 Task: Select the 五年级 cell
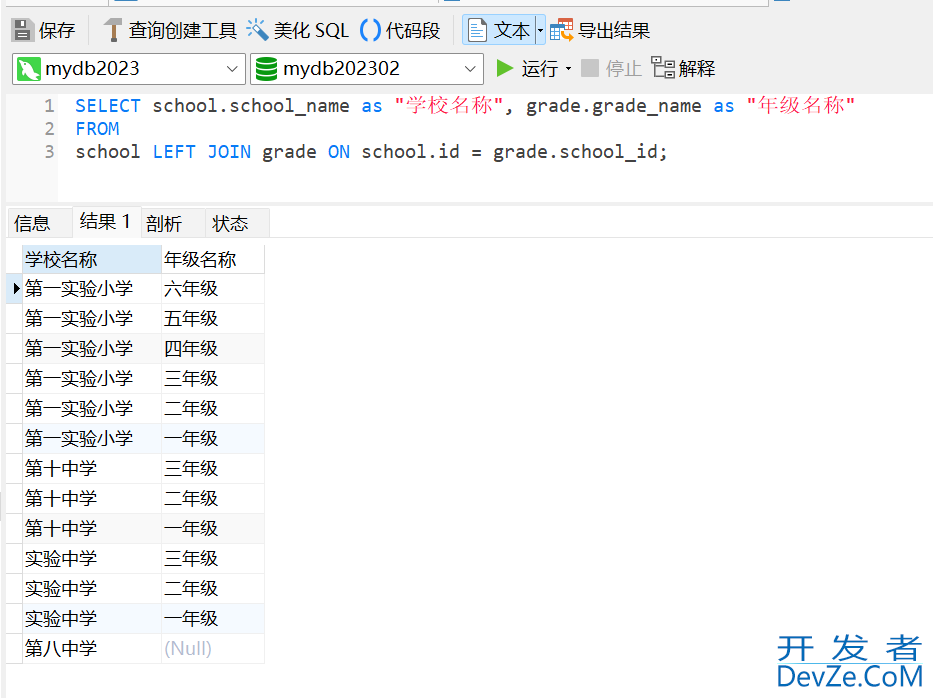tap(213, 319)
